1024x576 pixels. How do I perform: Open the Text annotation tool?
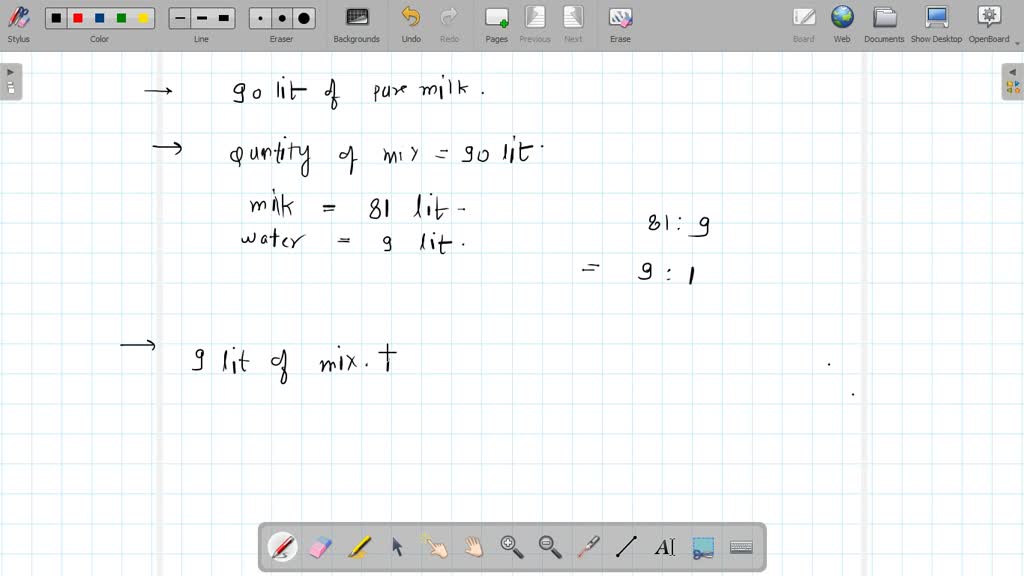tap(665, 546)
